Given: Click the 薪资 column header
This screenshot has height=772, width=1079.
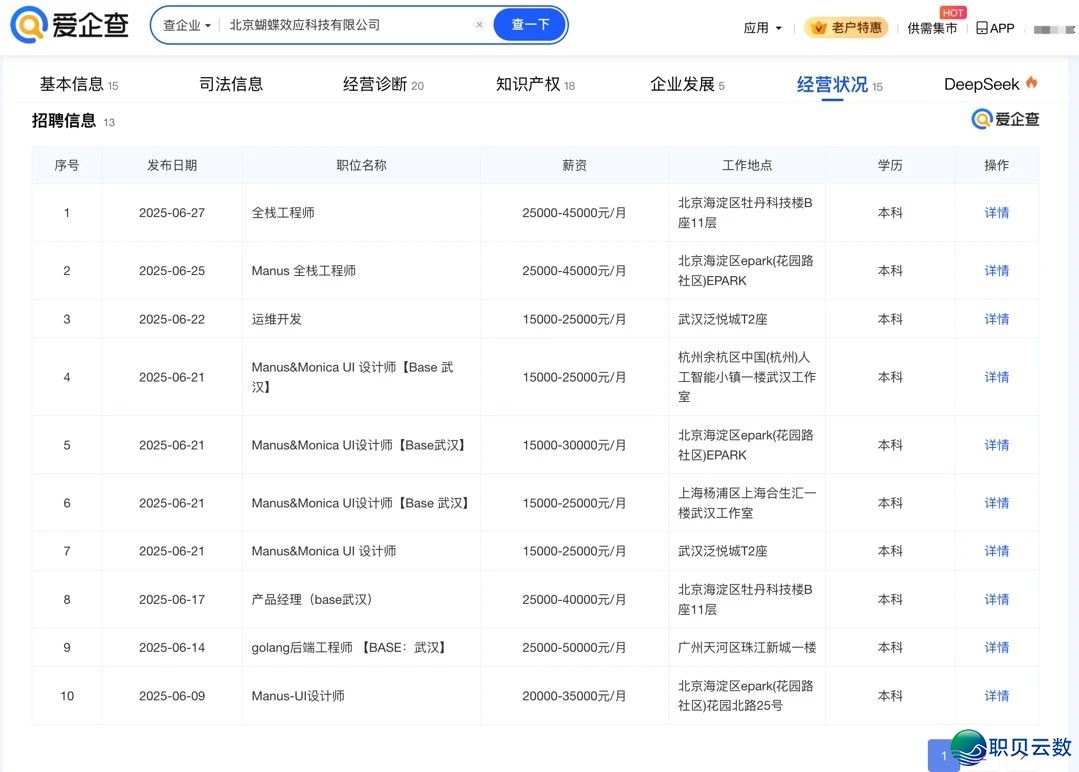Looking at the screenshot, I should point(575,165).
